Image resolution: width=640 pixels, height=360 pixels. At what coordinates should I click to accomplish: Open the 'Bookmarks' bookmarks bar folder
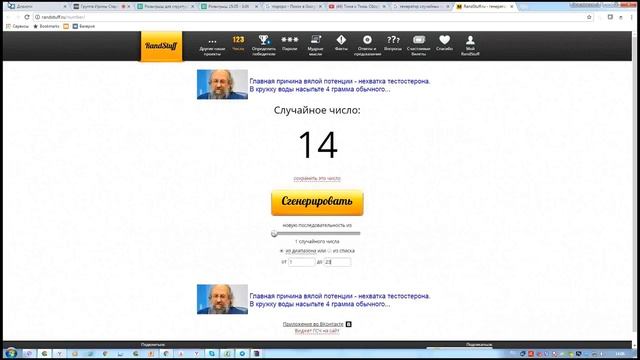click(46, 26)
